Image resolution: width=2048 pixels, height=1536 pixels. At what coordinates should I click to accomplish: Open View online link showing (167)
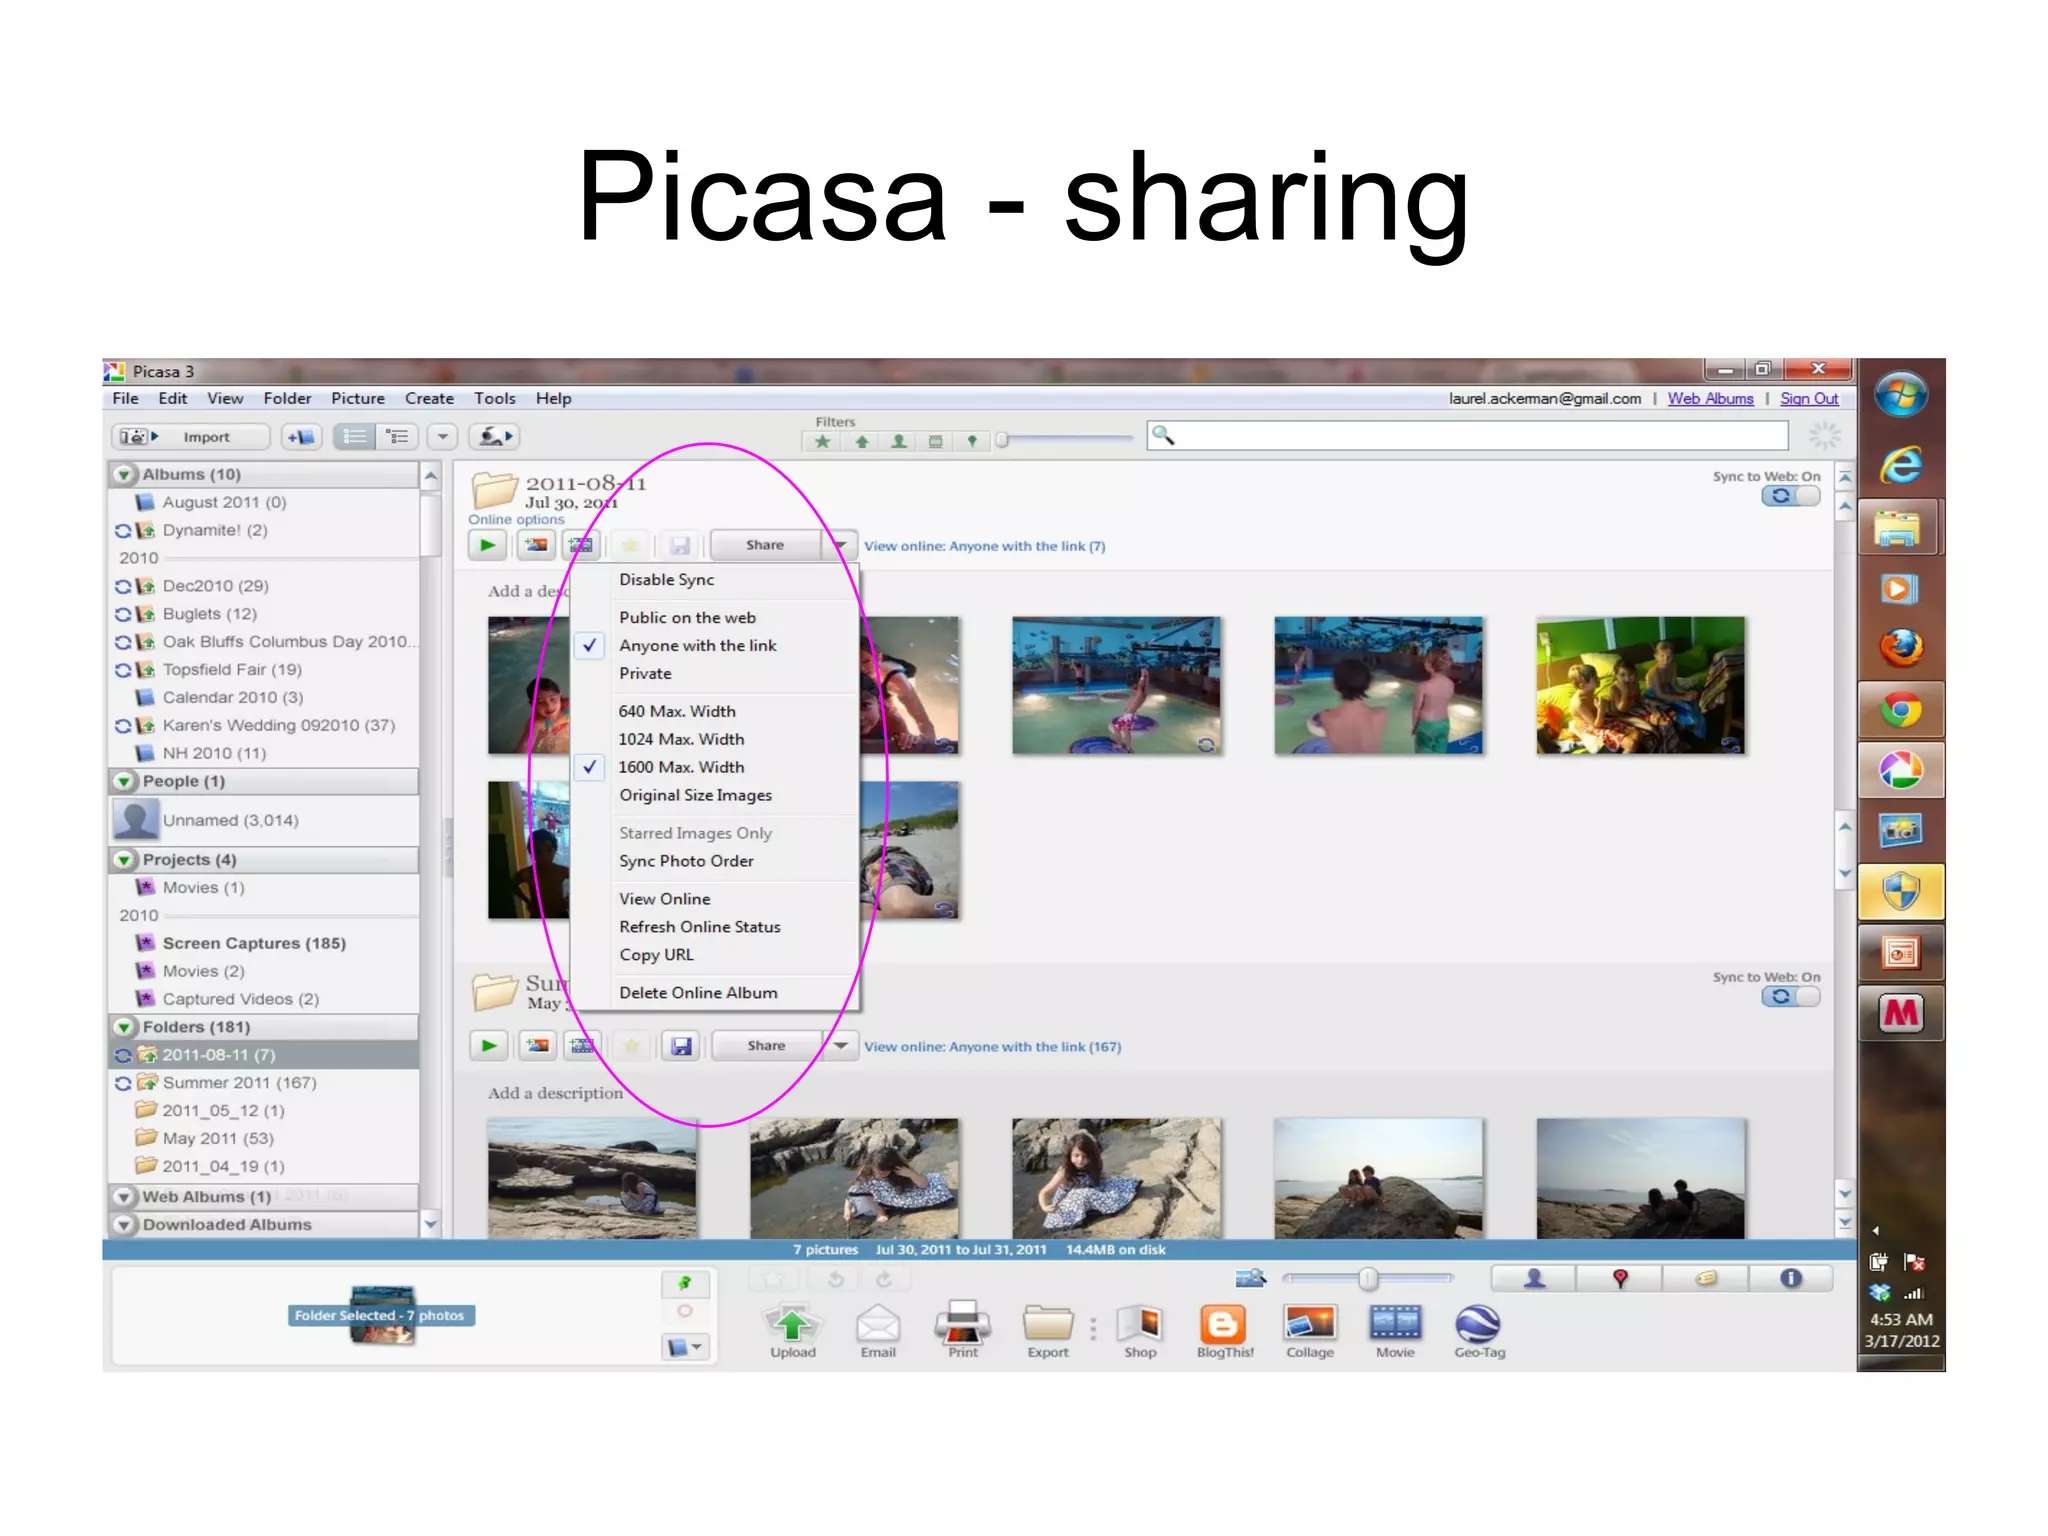point(993,1048)
